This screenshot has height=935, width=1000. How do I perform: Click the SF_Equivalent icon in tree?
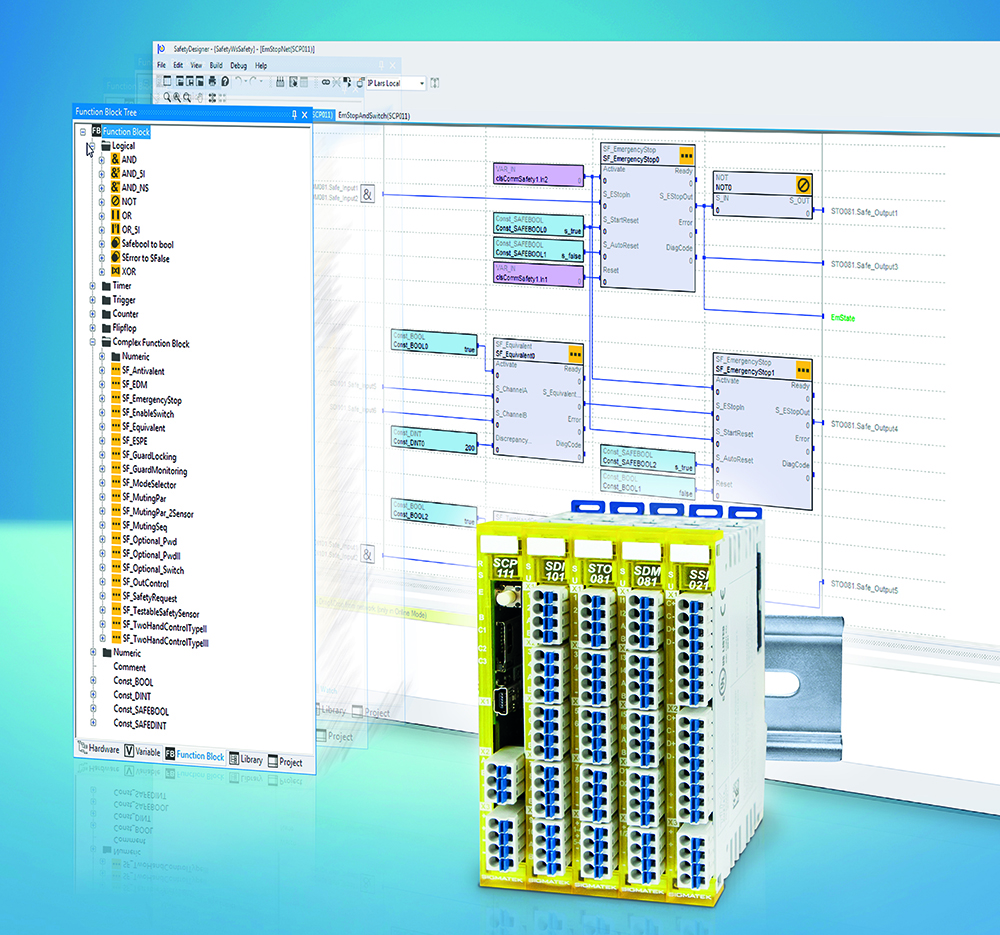point(116,426)
